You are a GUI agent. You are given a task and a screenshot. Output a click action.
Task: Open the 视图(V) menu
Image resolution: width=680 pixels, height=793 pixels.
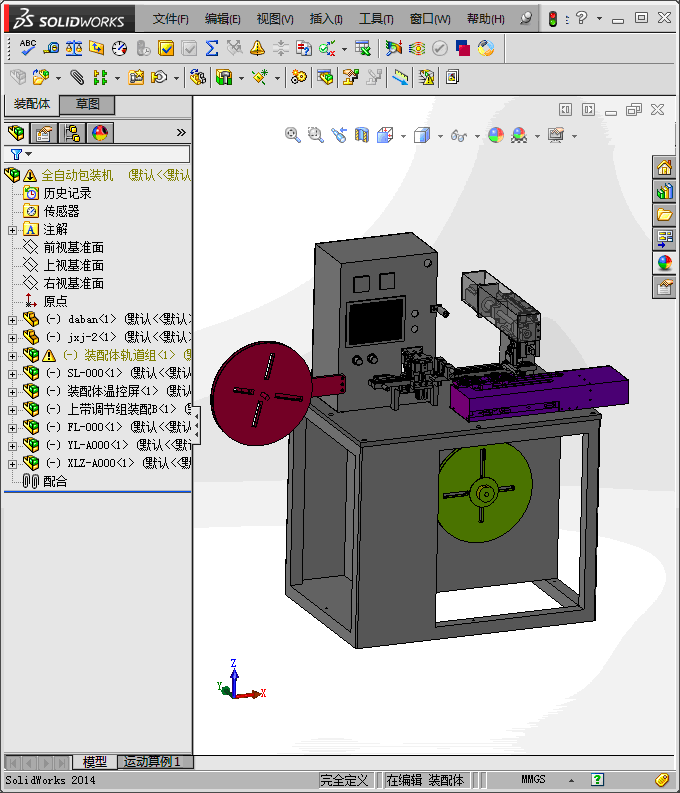point(275,19)
